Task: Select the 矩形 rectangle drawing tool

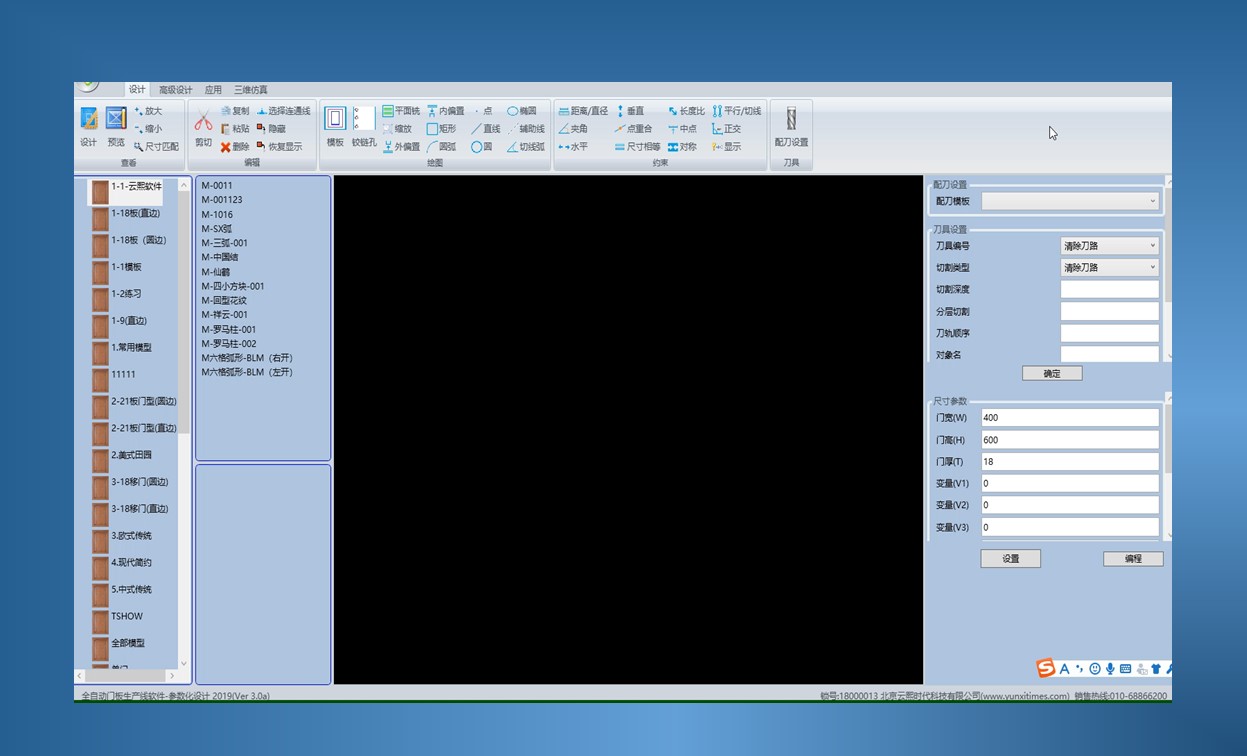Action: (x=441, y=129)
